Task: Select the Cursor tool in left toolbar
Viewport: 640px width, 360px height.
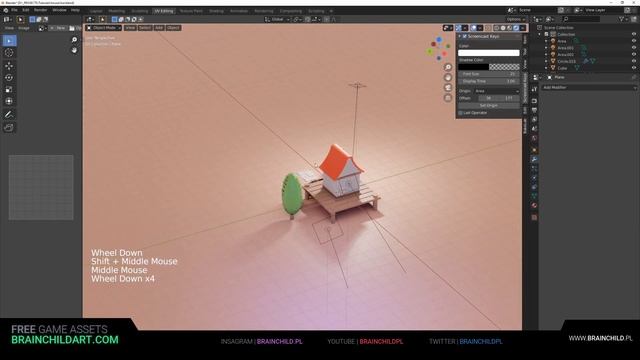Action: coord(9,53)
